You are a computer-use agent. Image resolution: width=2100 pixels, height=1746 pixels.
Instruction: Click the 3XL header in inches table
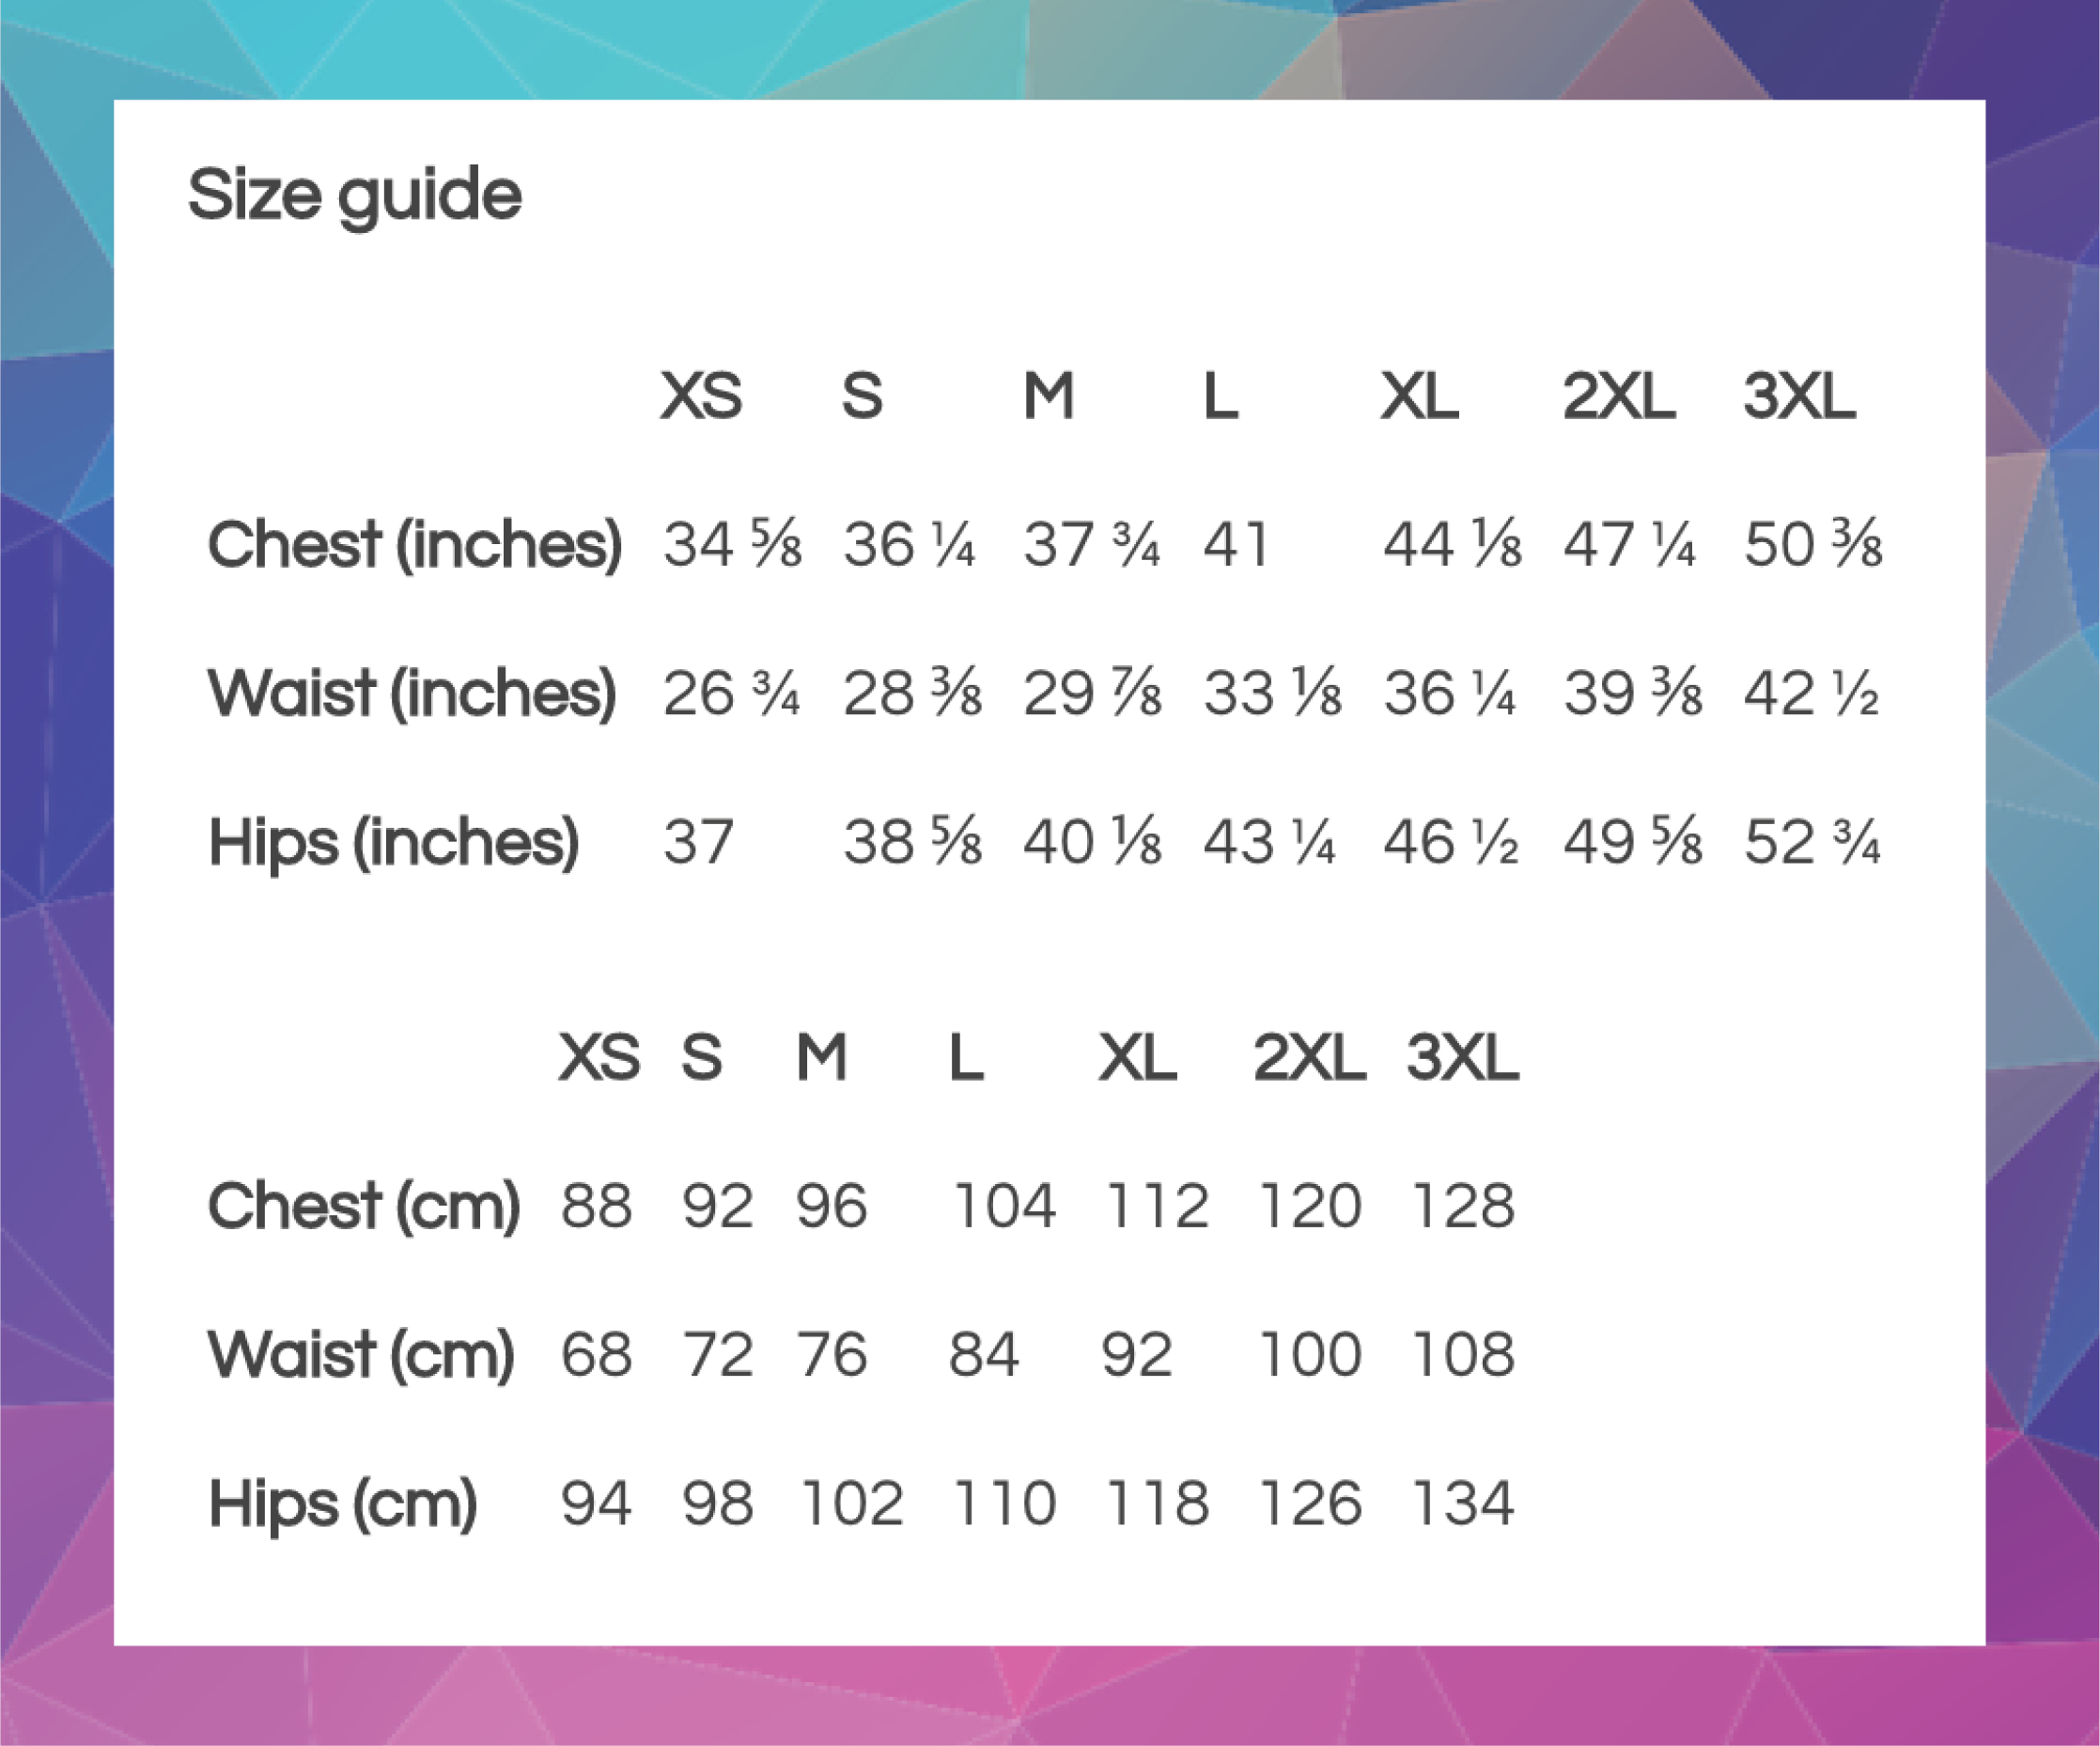coord(1799,396)
